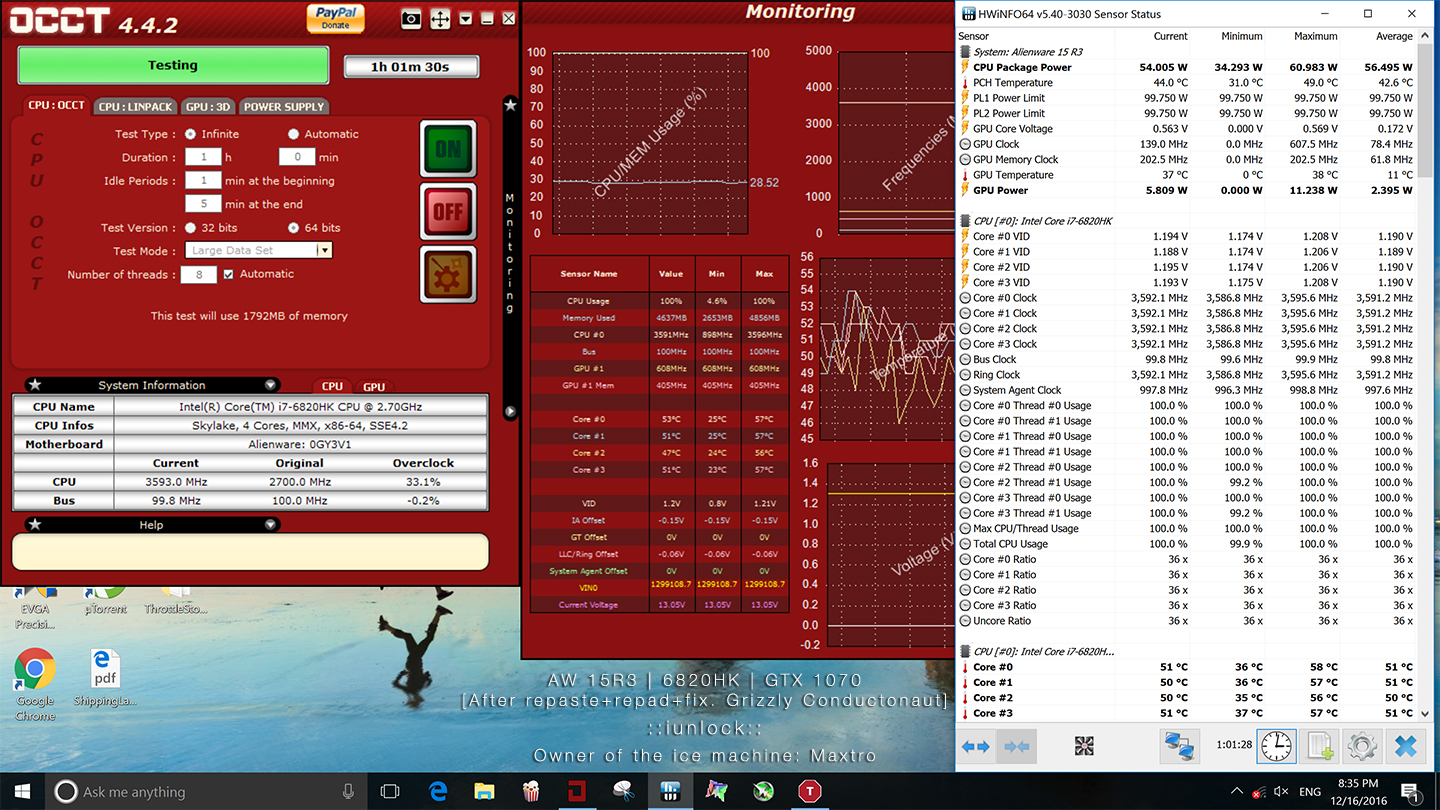Viewport: 1440px width, 810px height.
Task: Show hidden system tray icons
Action: tap(1238, 791)
